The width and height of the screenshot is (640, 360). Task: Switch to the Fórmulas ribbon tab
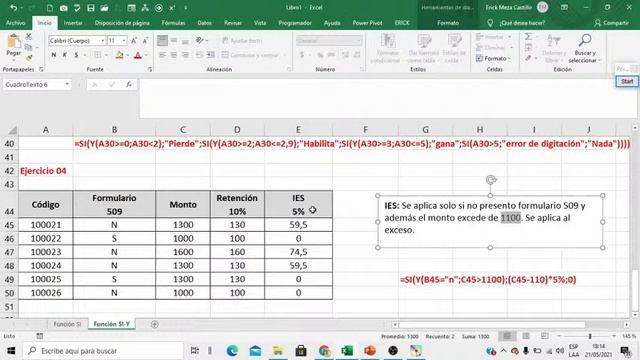tap(173, 23)
